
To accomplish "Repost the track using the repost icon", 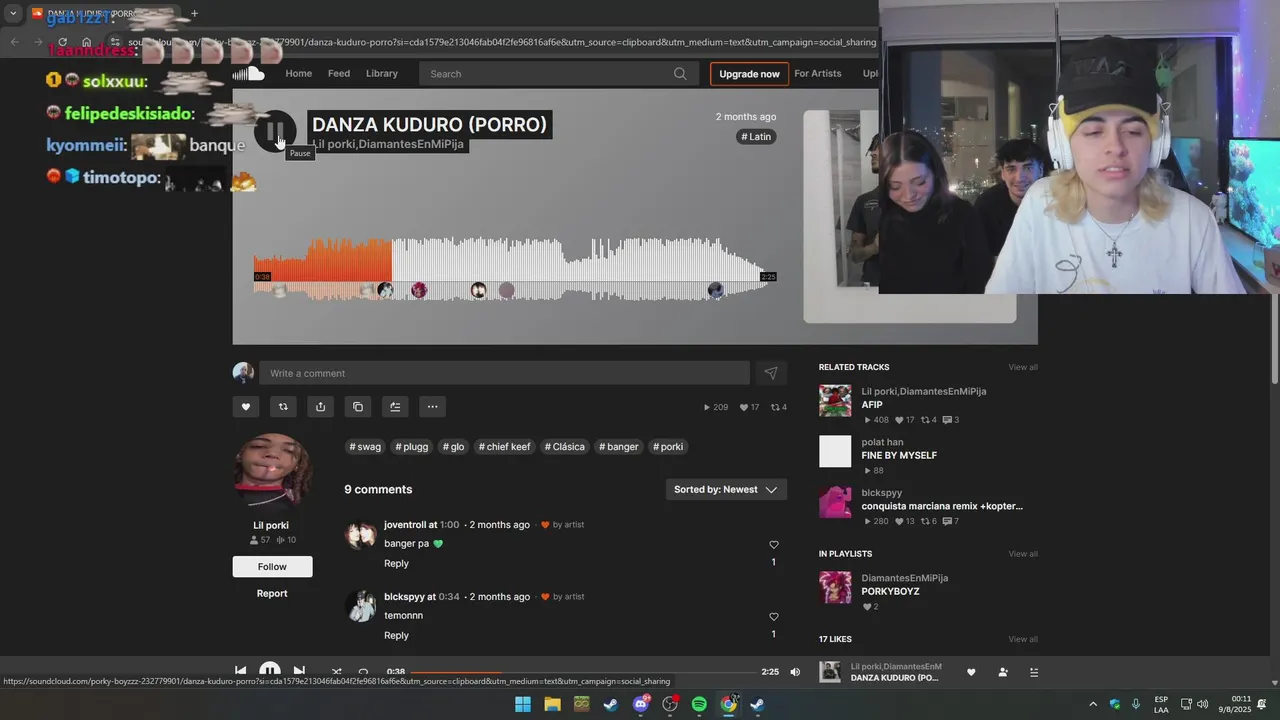I will (x=283, y=407).
